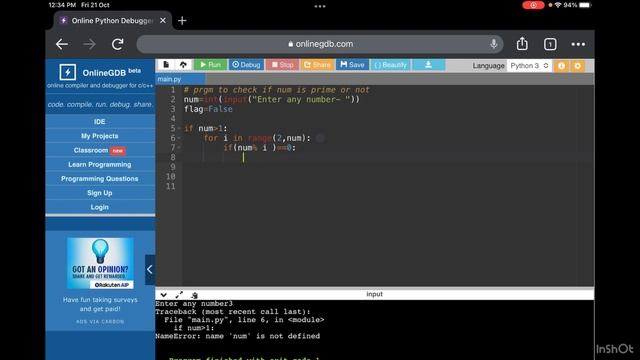This screenshot has width=640, height=360.
Task: Open a new browser tab with plus
Action: tap(182, 20)
